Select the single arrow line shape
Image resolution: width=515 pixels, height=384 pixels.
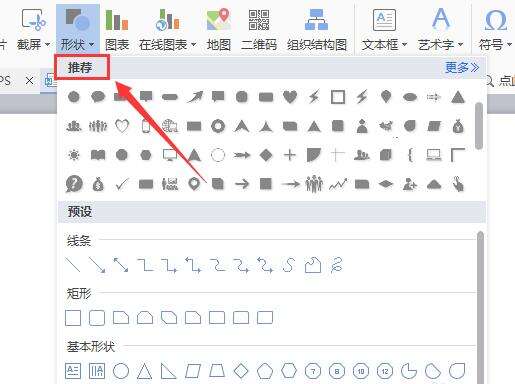[x=97, y=265]
